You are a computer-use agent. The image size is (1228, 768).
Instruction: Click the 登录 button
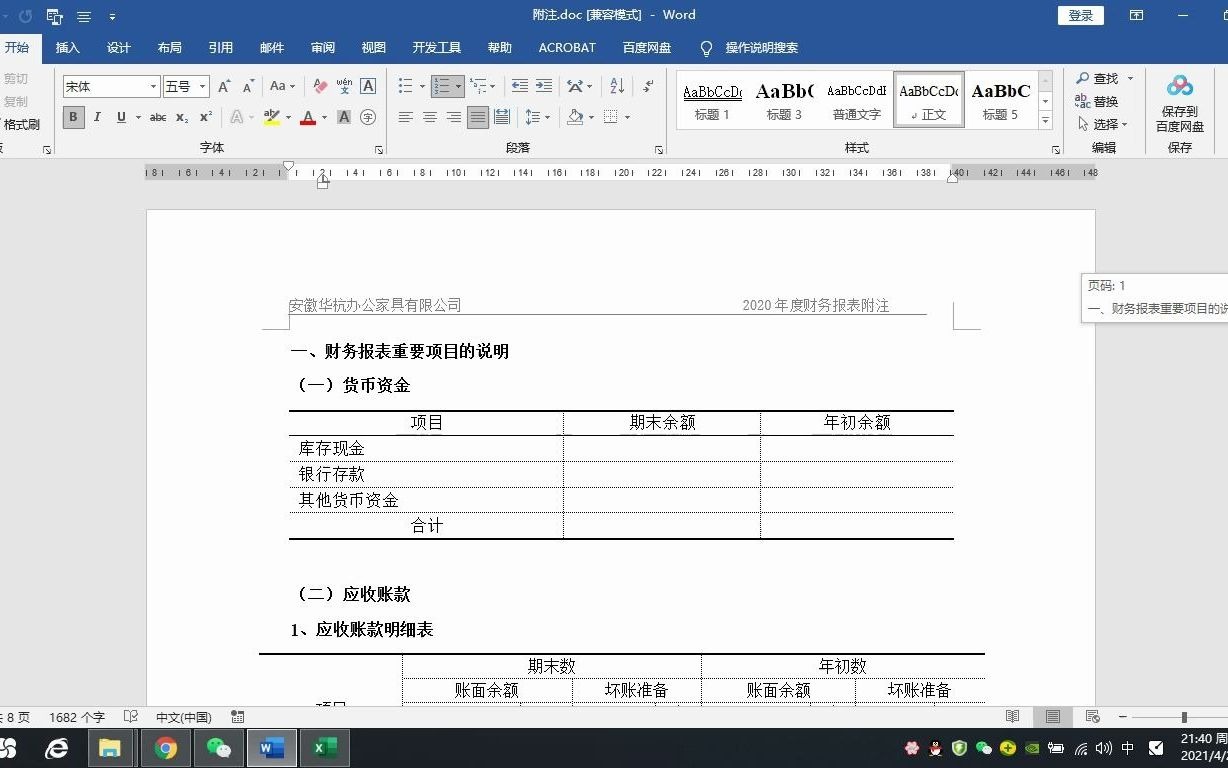[1080, 15]
